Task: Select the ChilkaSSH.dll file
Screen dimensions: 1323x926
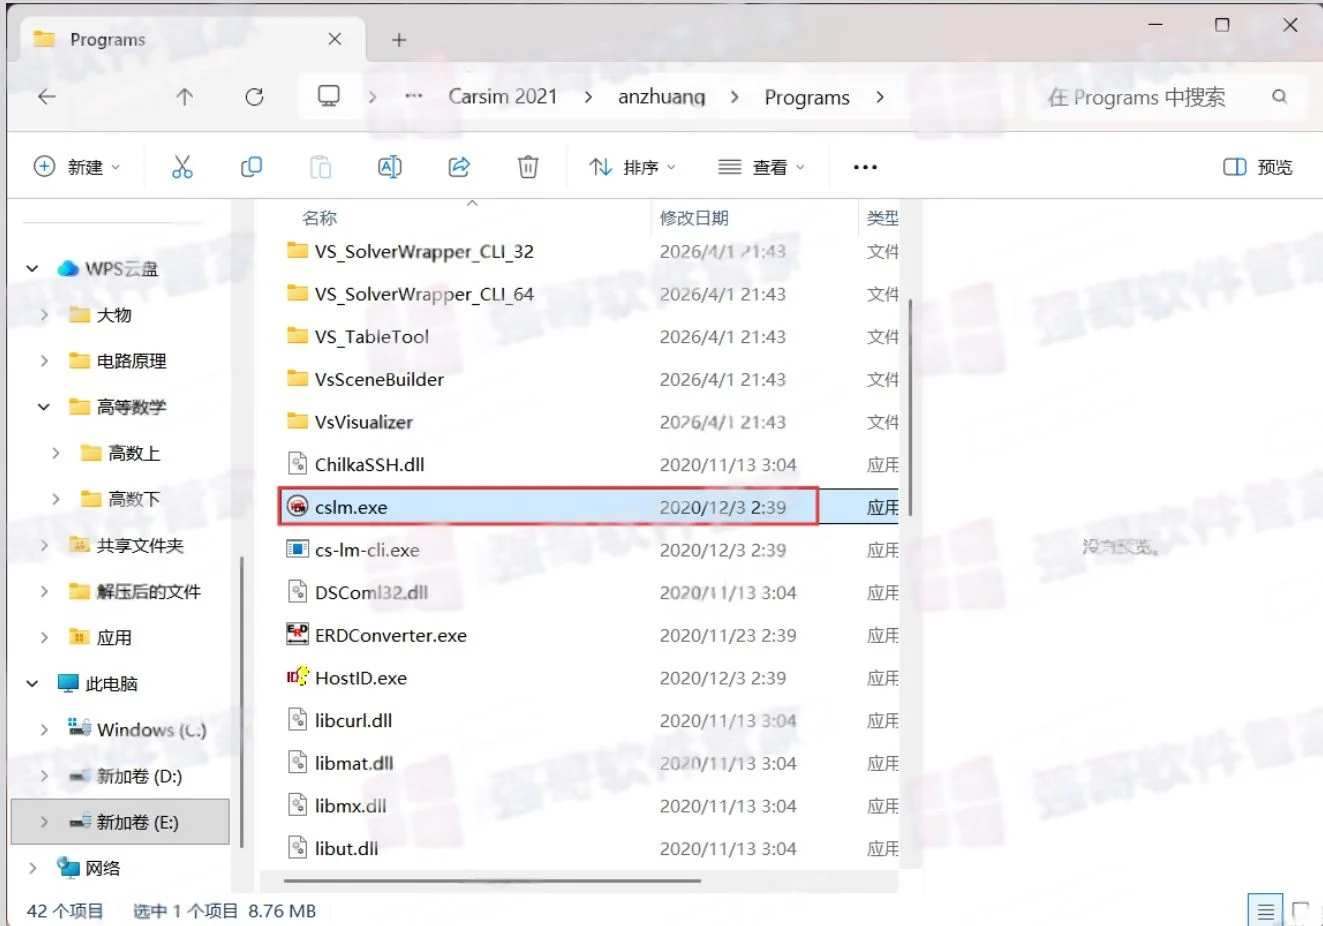Action: click(x=370, y=464)
